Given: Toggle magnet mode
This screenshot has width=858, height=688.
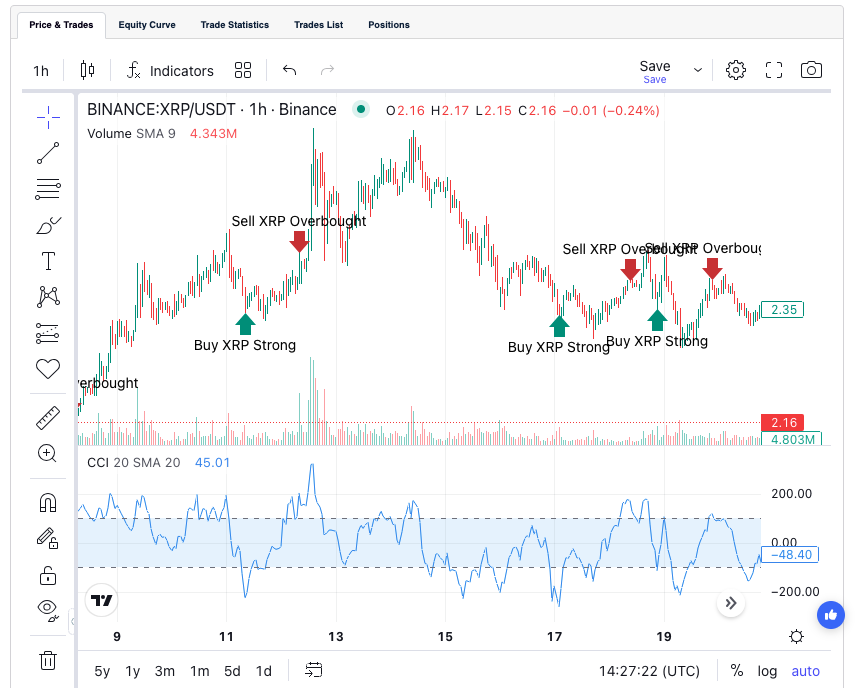Looking at the screenshot, I should click(x=48, y=502).
